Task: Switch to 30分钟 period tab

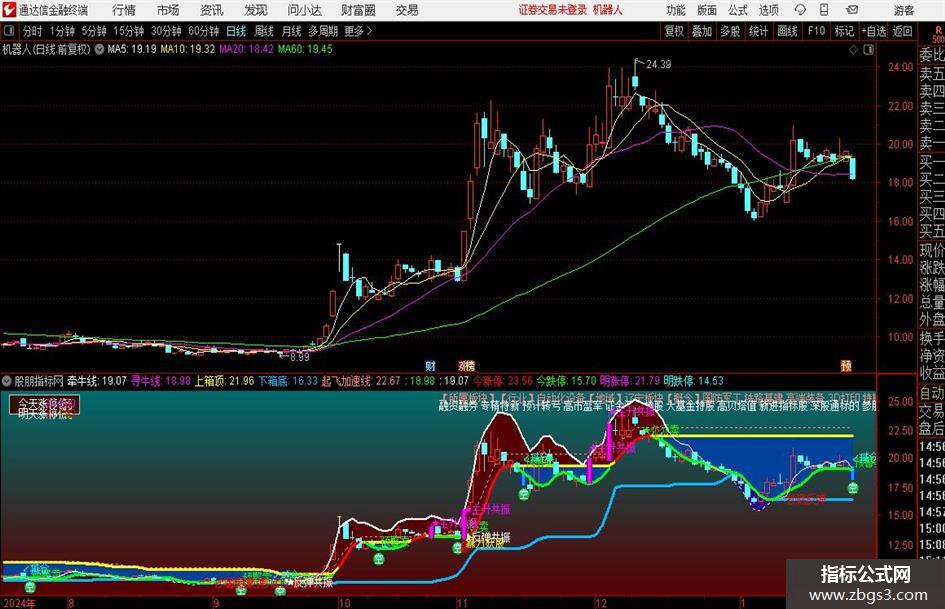Action: tap(166, 31)
